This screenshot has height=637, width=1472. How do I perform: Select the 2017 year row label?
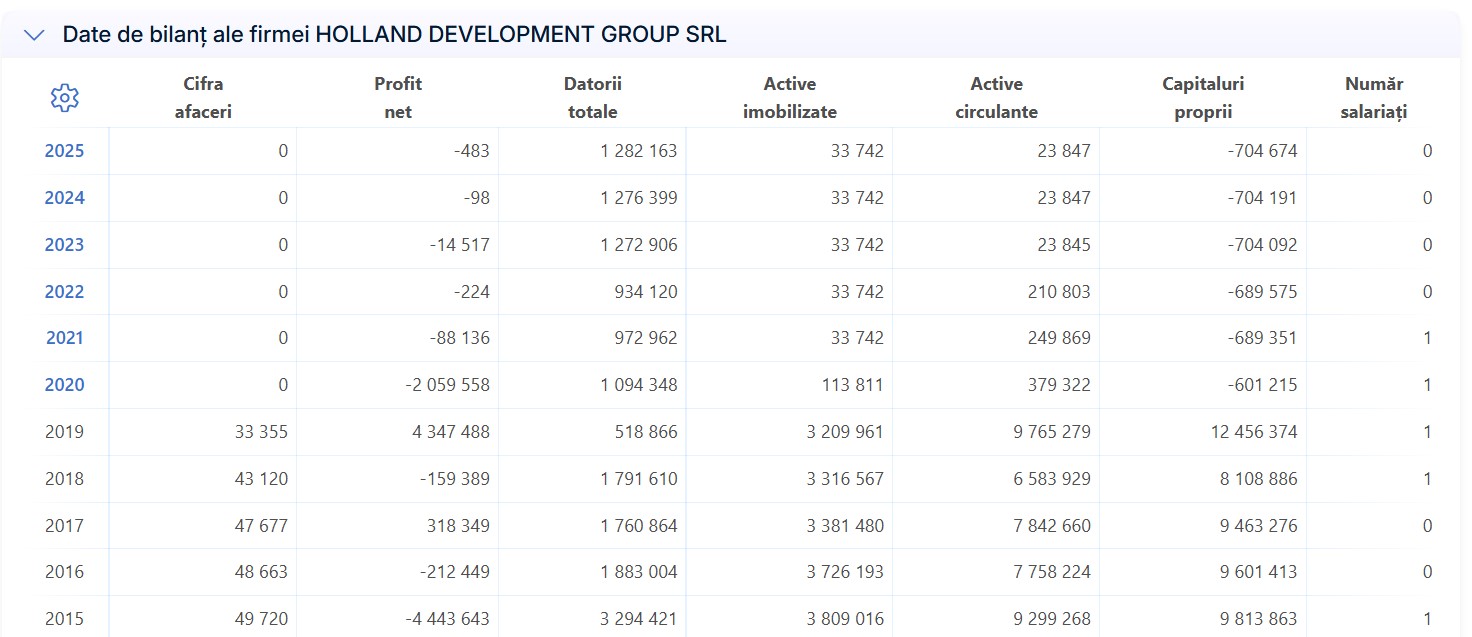(x=65, y=526)
